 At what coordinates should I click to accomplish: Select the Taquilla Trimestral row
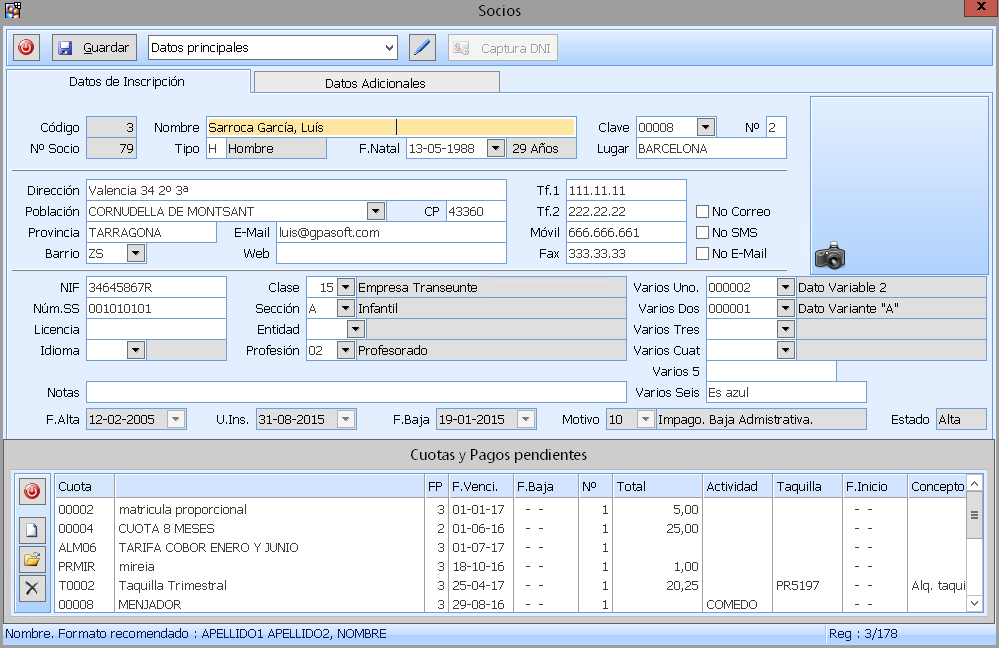pyautogui.click(x=172, y=585)
